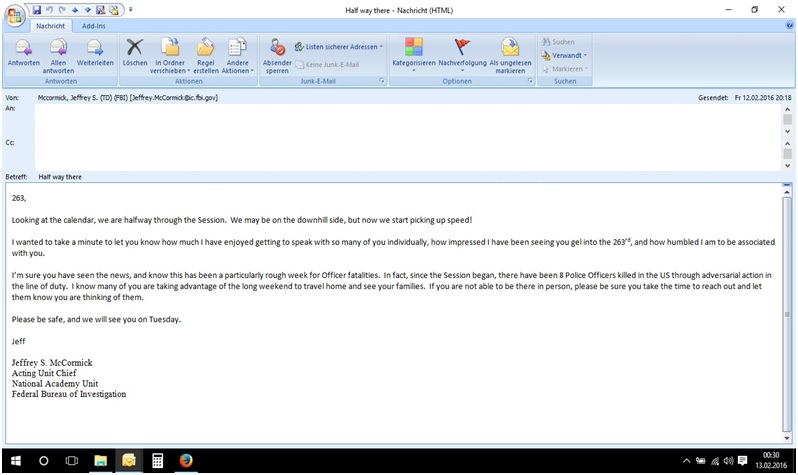Select the Nachricht ribbon tab
The width and height of the screenshot is (798, 475).
(x=50, y=26)
